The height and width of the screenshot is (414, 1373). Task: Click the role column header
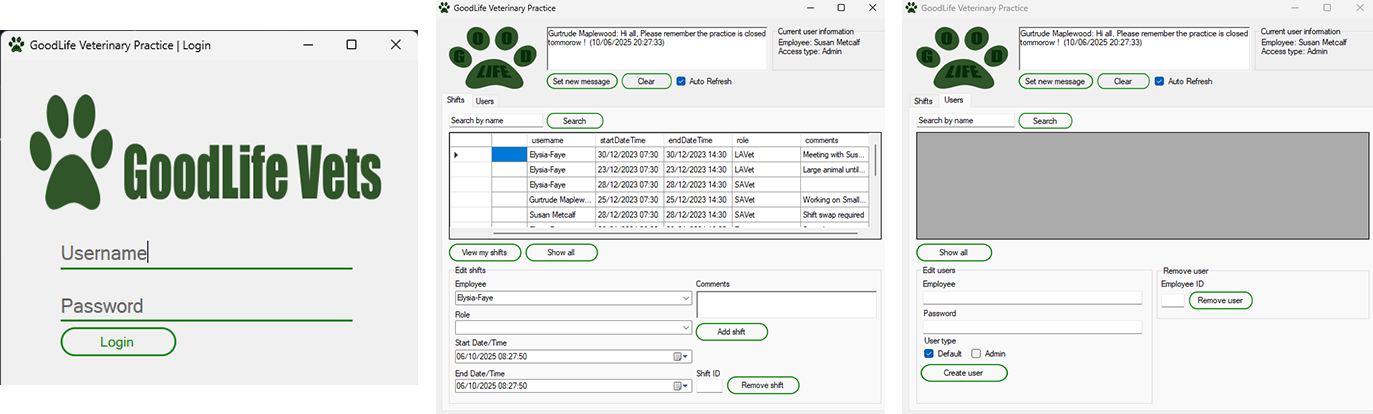(766, 140)
